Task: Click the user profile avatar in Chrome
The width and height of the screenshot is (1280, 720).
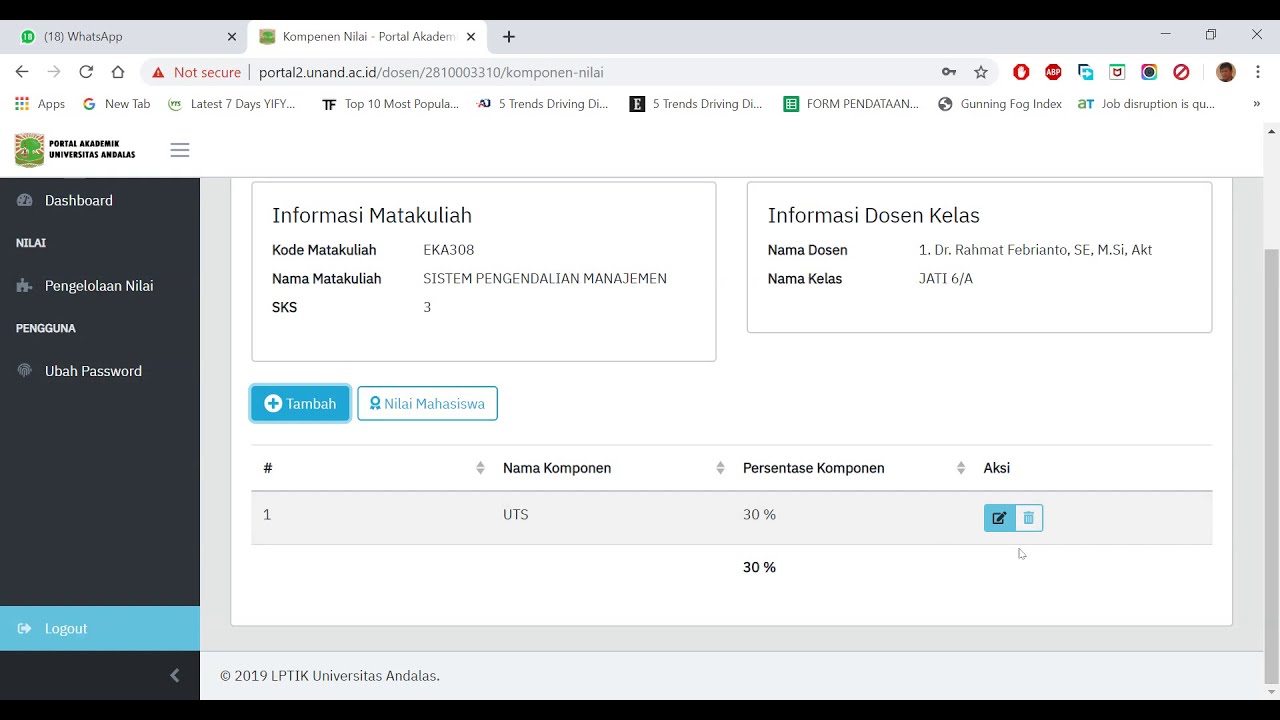Action: (x=1226, y=72)
